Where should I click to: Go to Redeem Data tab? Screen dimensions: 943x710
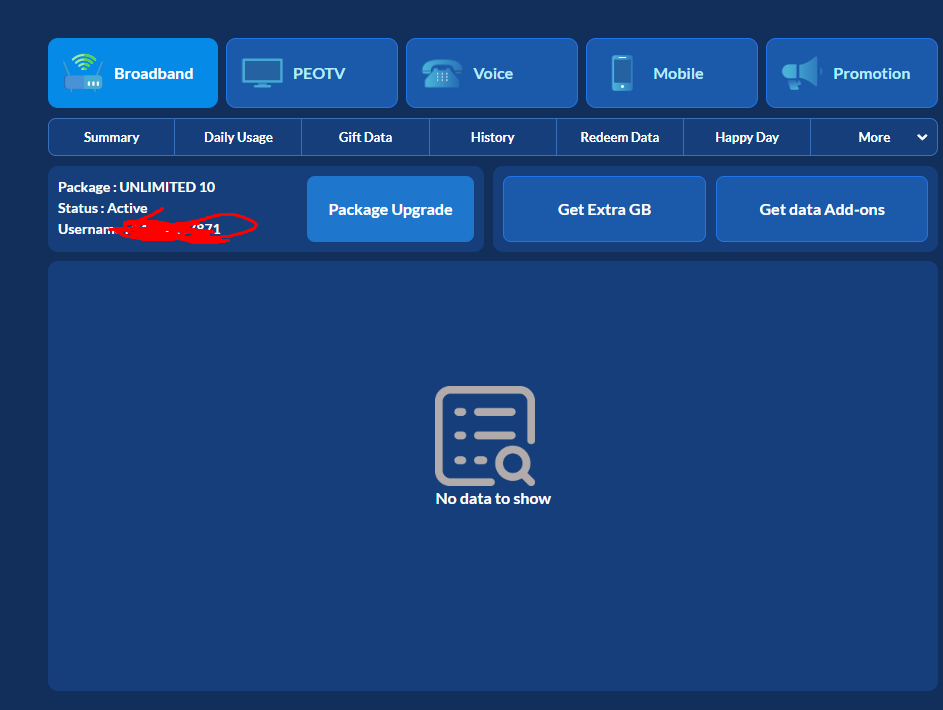tap(619, 137)
